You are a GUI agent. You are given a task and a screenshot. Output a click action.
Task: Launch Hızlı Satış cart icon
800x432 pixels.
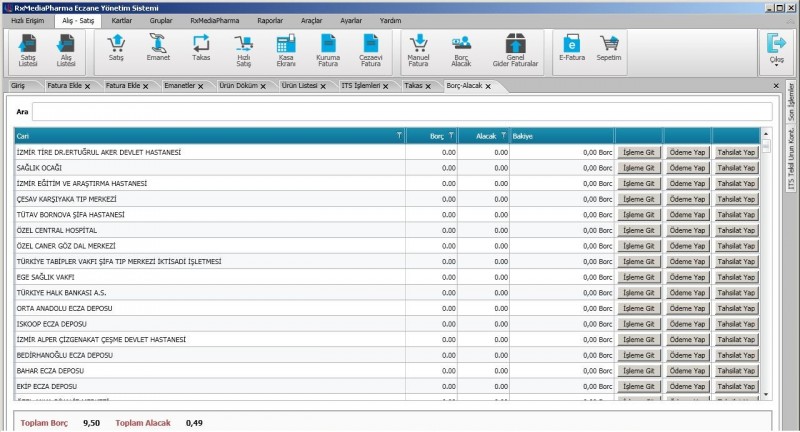pos(243,47)
